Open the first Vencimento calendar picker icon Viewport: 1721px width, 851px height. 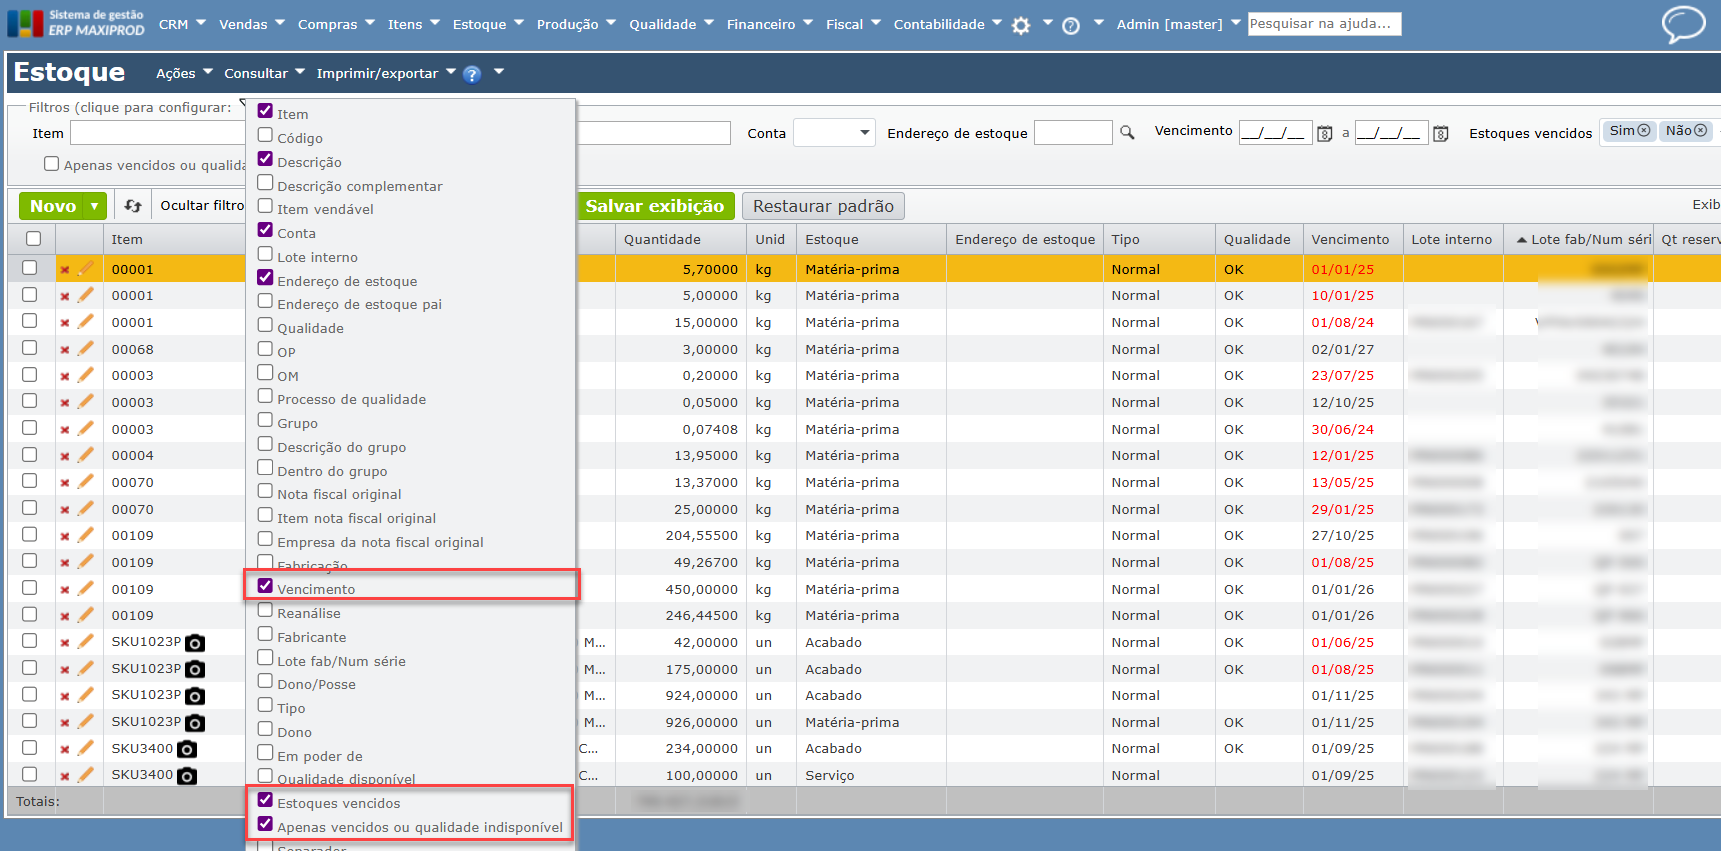point(1324,133)
